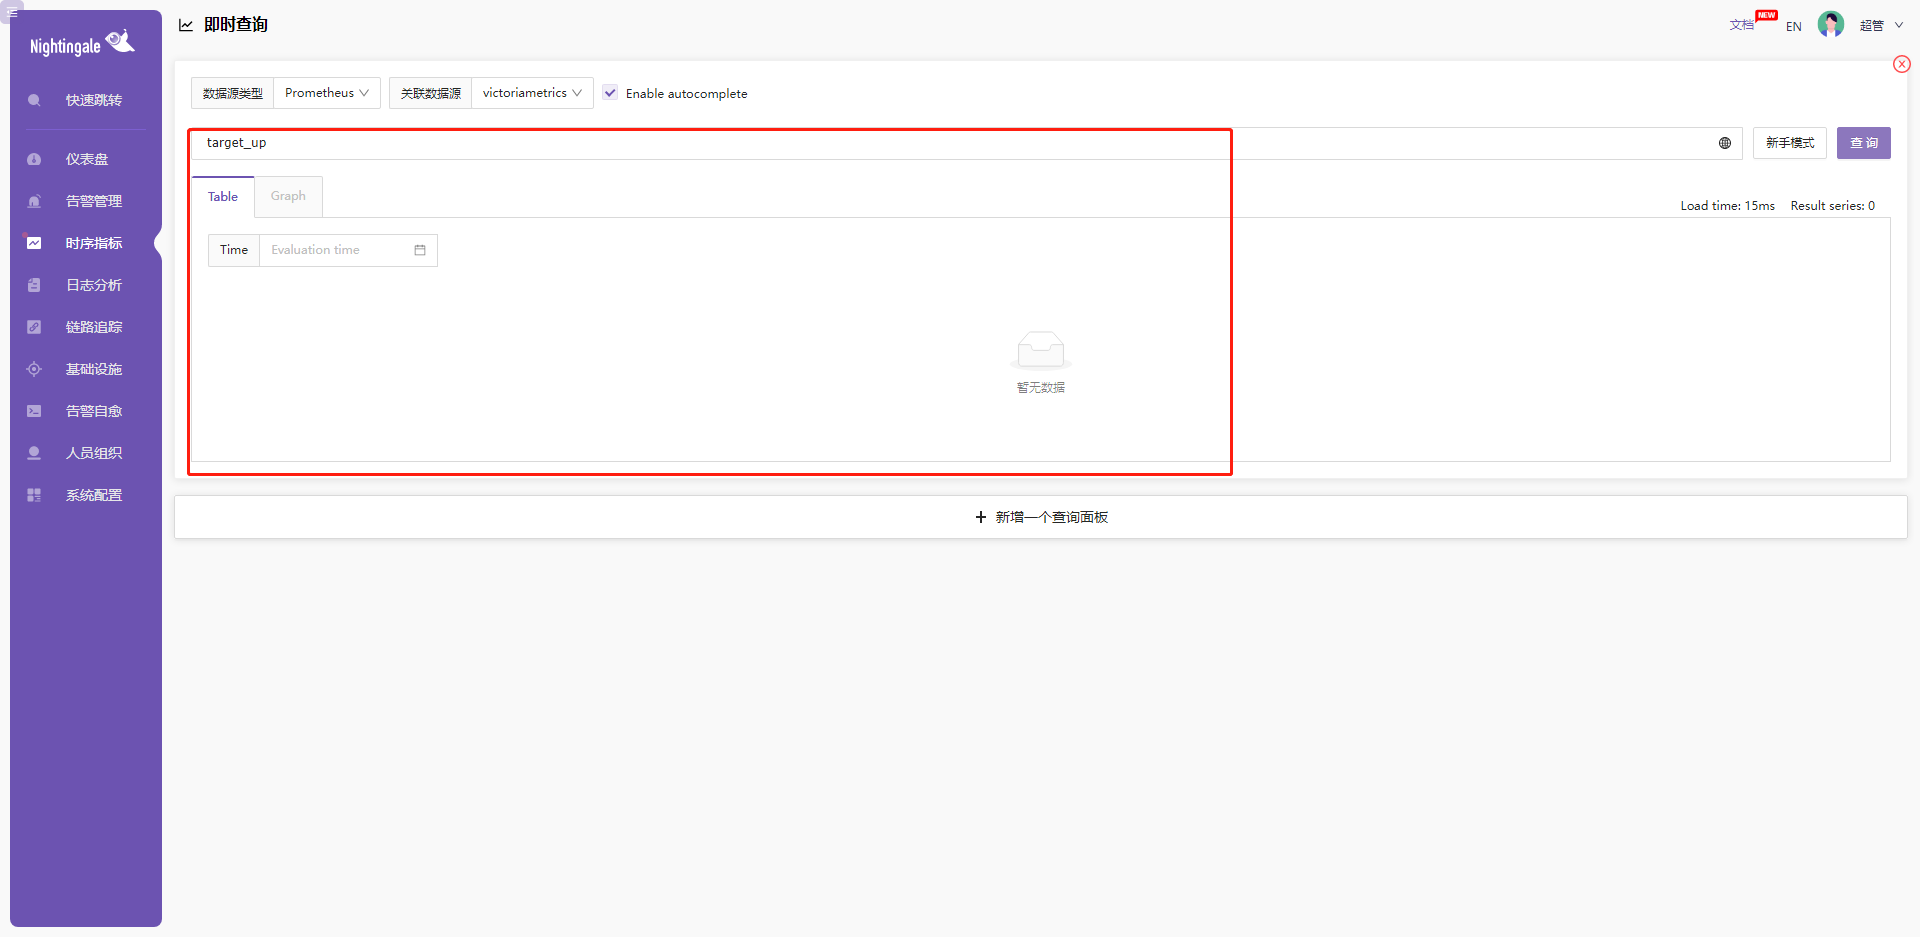Click the 时序指标 highlighted sidebar item
The width and height of the screenshot is (1920, 937).
point(93,243)
